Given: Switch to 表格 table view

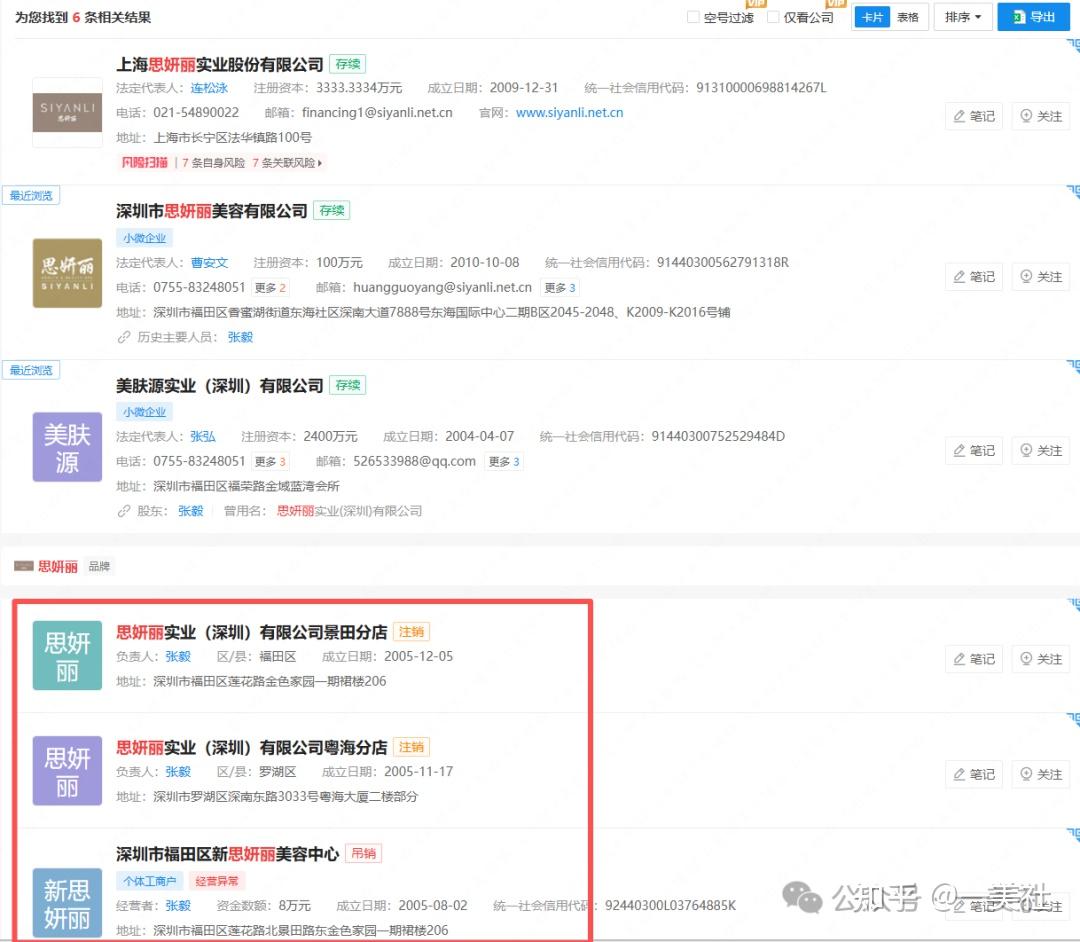Looking at the screenshot, I should click(x=908, y=17).
